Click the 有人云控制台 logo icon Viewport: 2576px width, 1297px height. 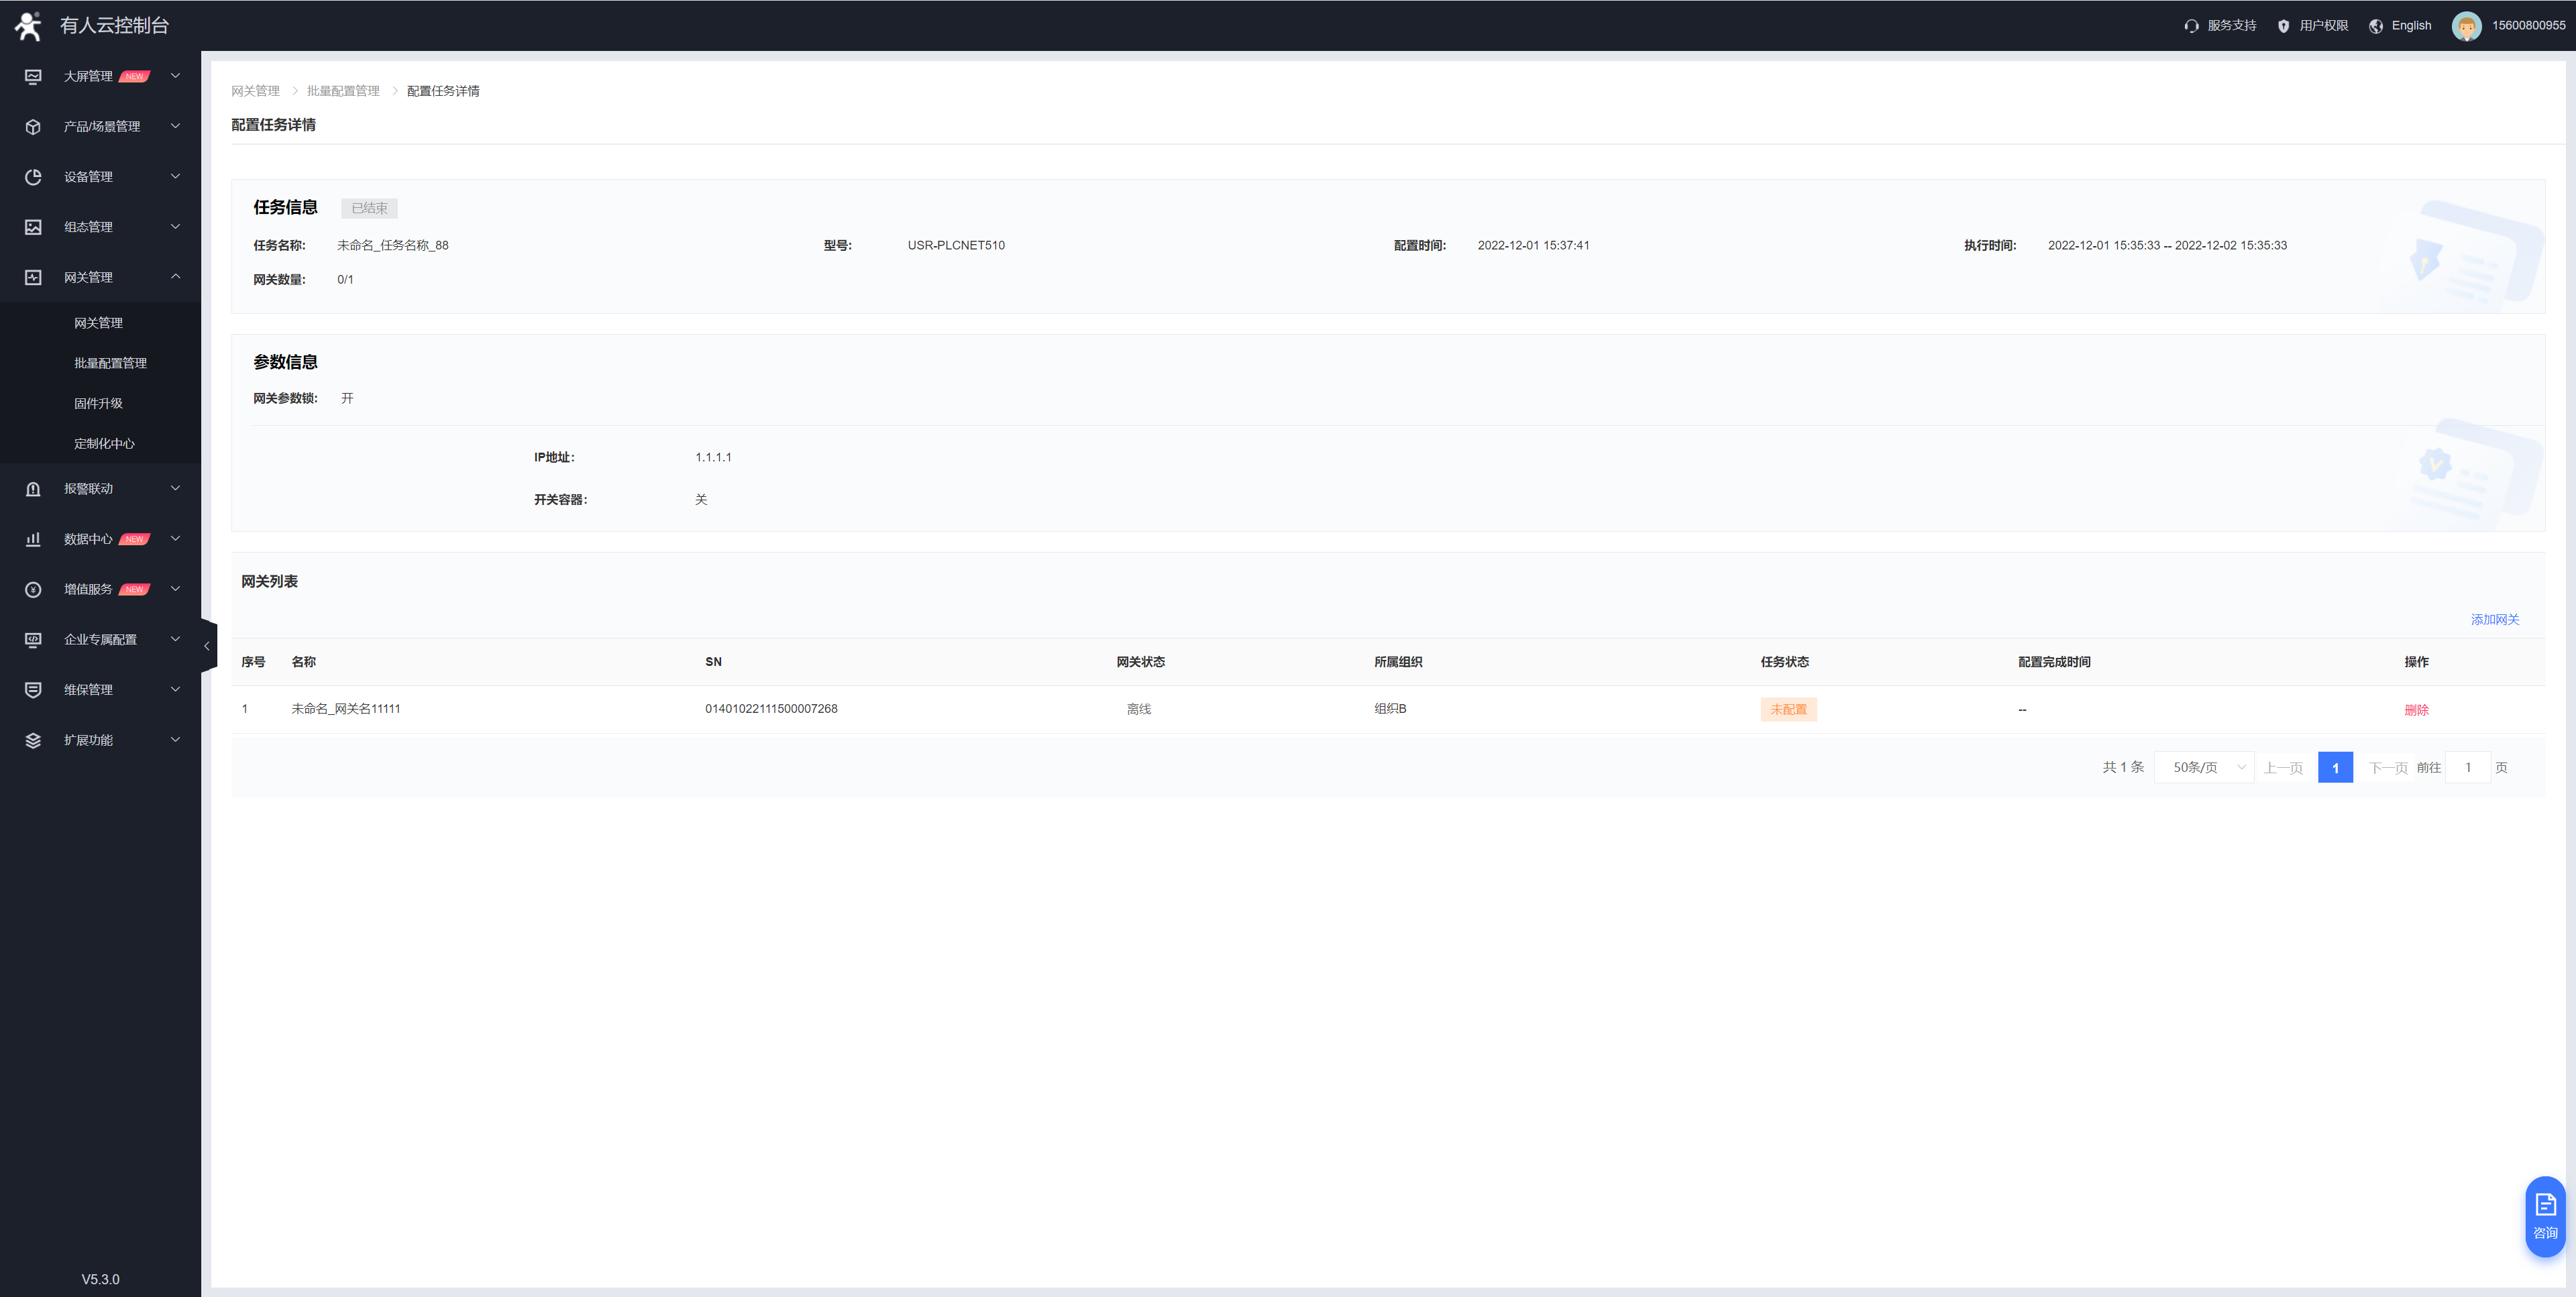28,25
